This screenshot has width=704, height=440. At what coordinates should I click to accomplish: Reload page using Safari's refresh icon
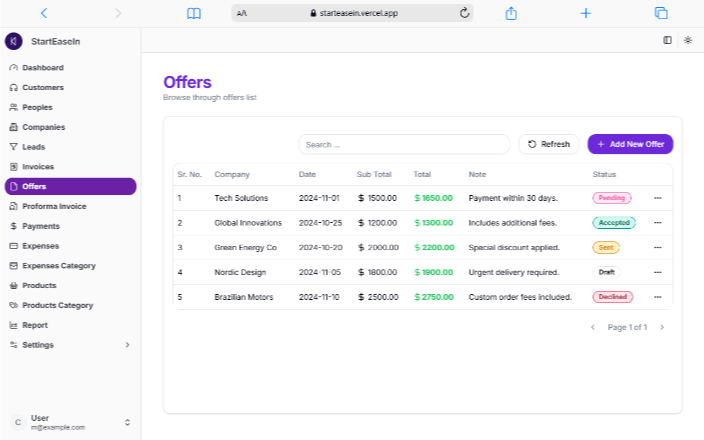(x=464, y=13)
